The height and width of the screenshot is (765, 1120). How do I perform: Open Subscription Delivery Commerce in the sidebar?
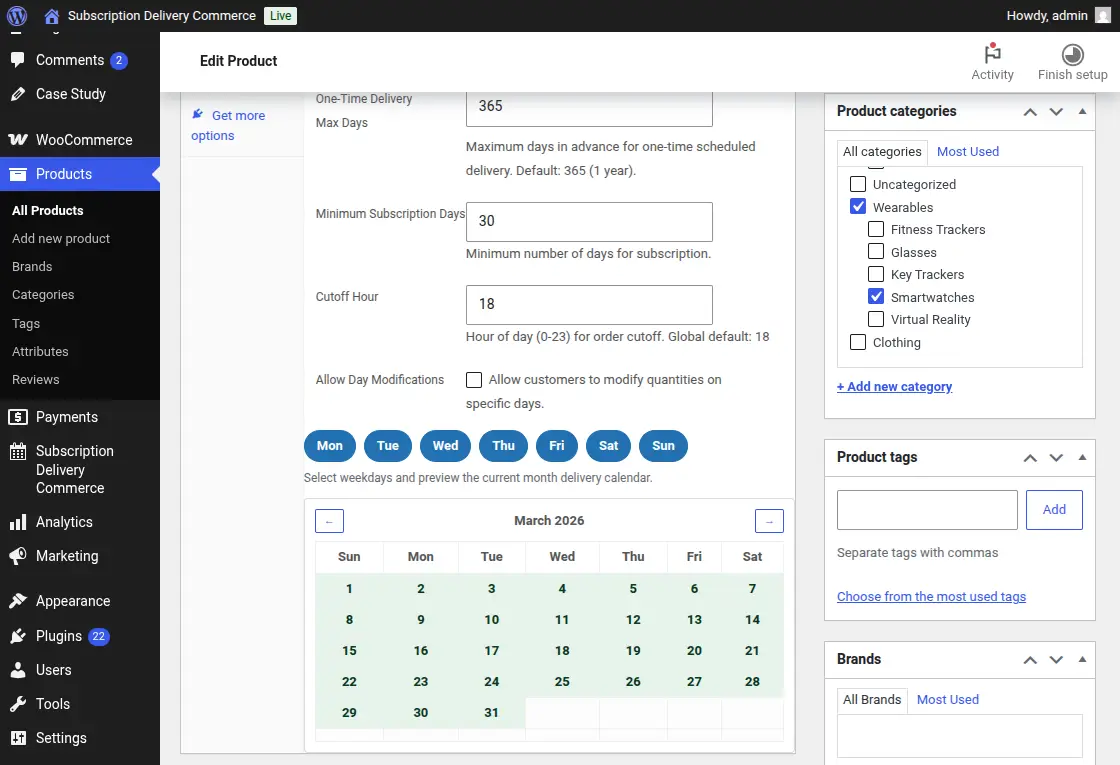72,470
